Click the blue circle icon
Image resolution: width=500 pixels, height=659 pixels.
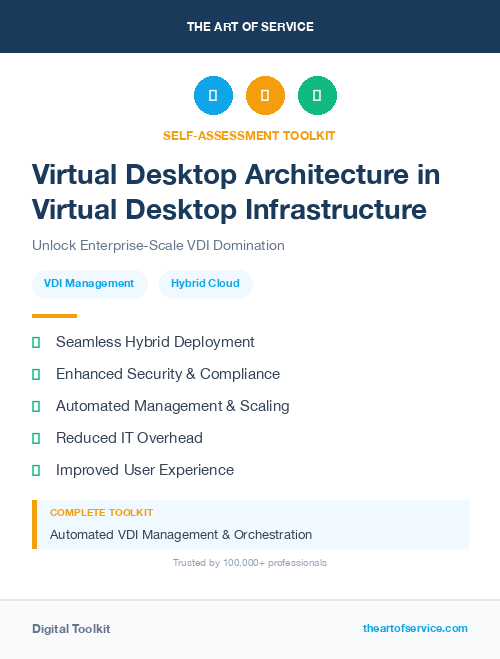tap(213, 95)
